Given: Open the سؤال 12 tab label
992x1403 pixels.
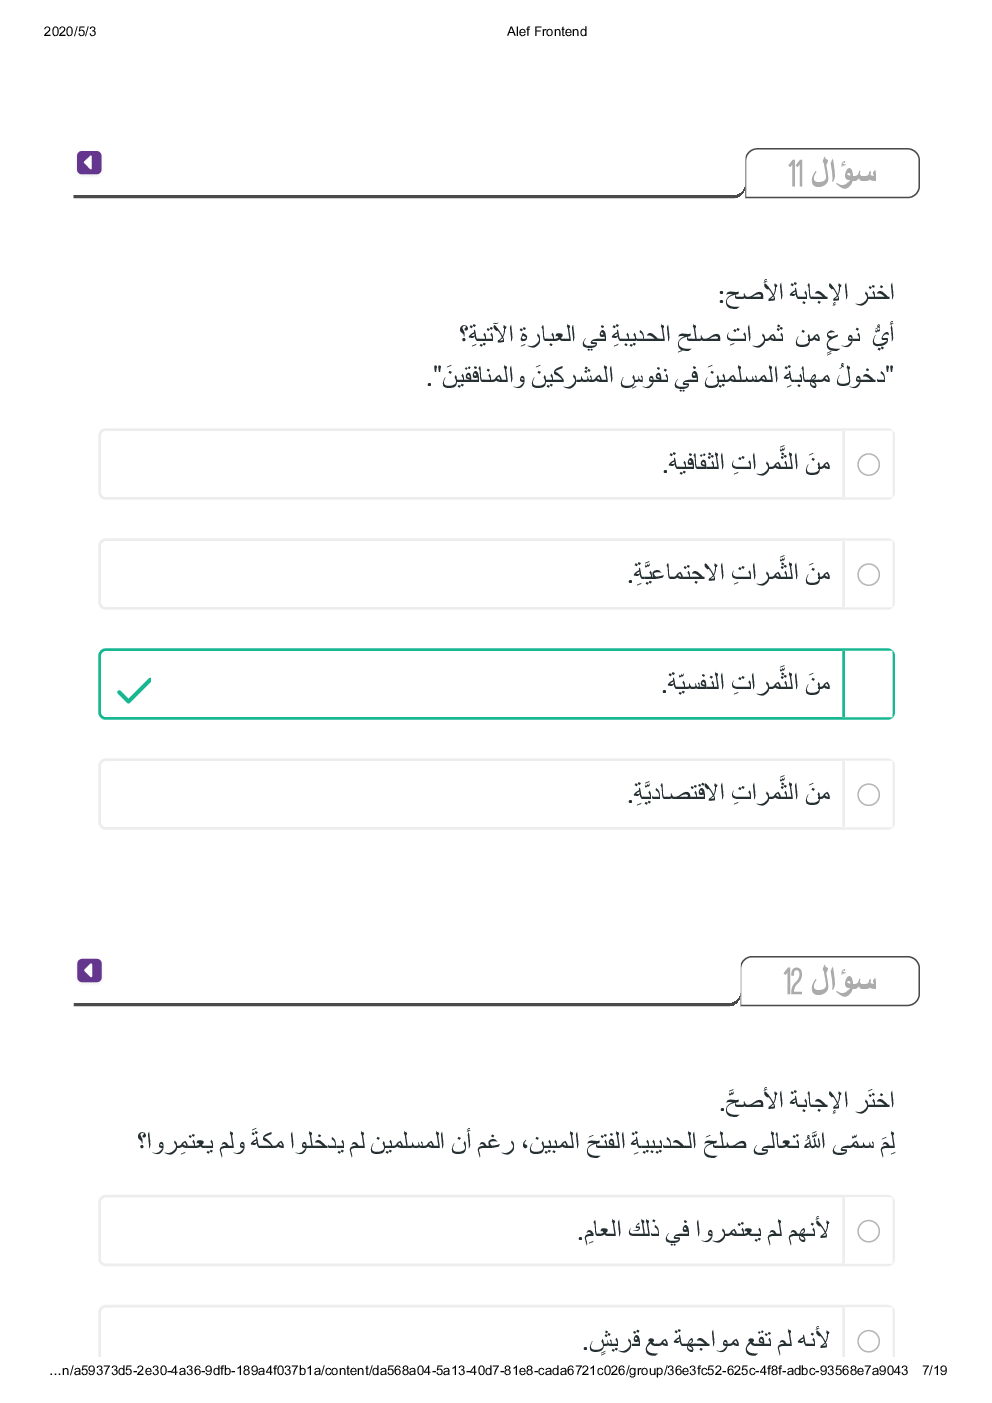Looking at the screenshot, I should click(x=830, y=982).
